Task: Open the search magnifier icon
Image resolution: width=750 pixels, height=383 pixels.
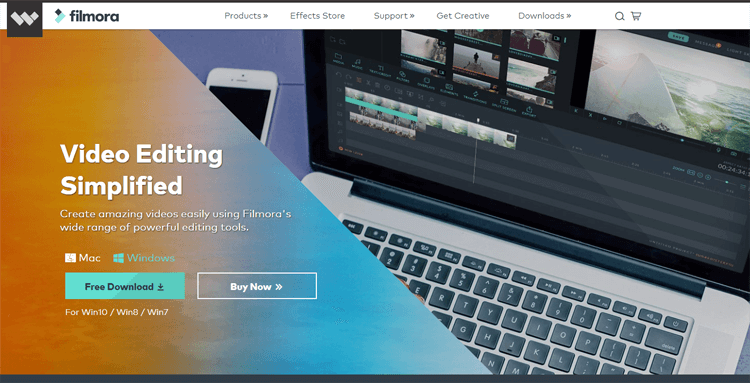Action: tap(619, 16)
